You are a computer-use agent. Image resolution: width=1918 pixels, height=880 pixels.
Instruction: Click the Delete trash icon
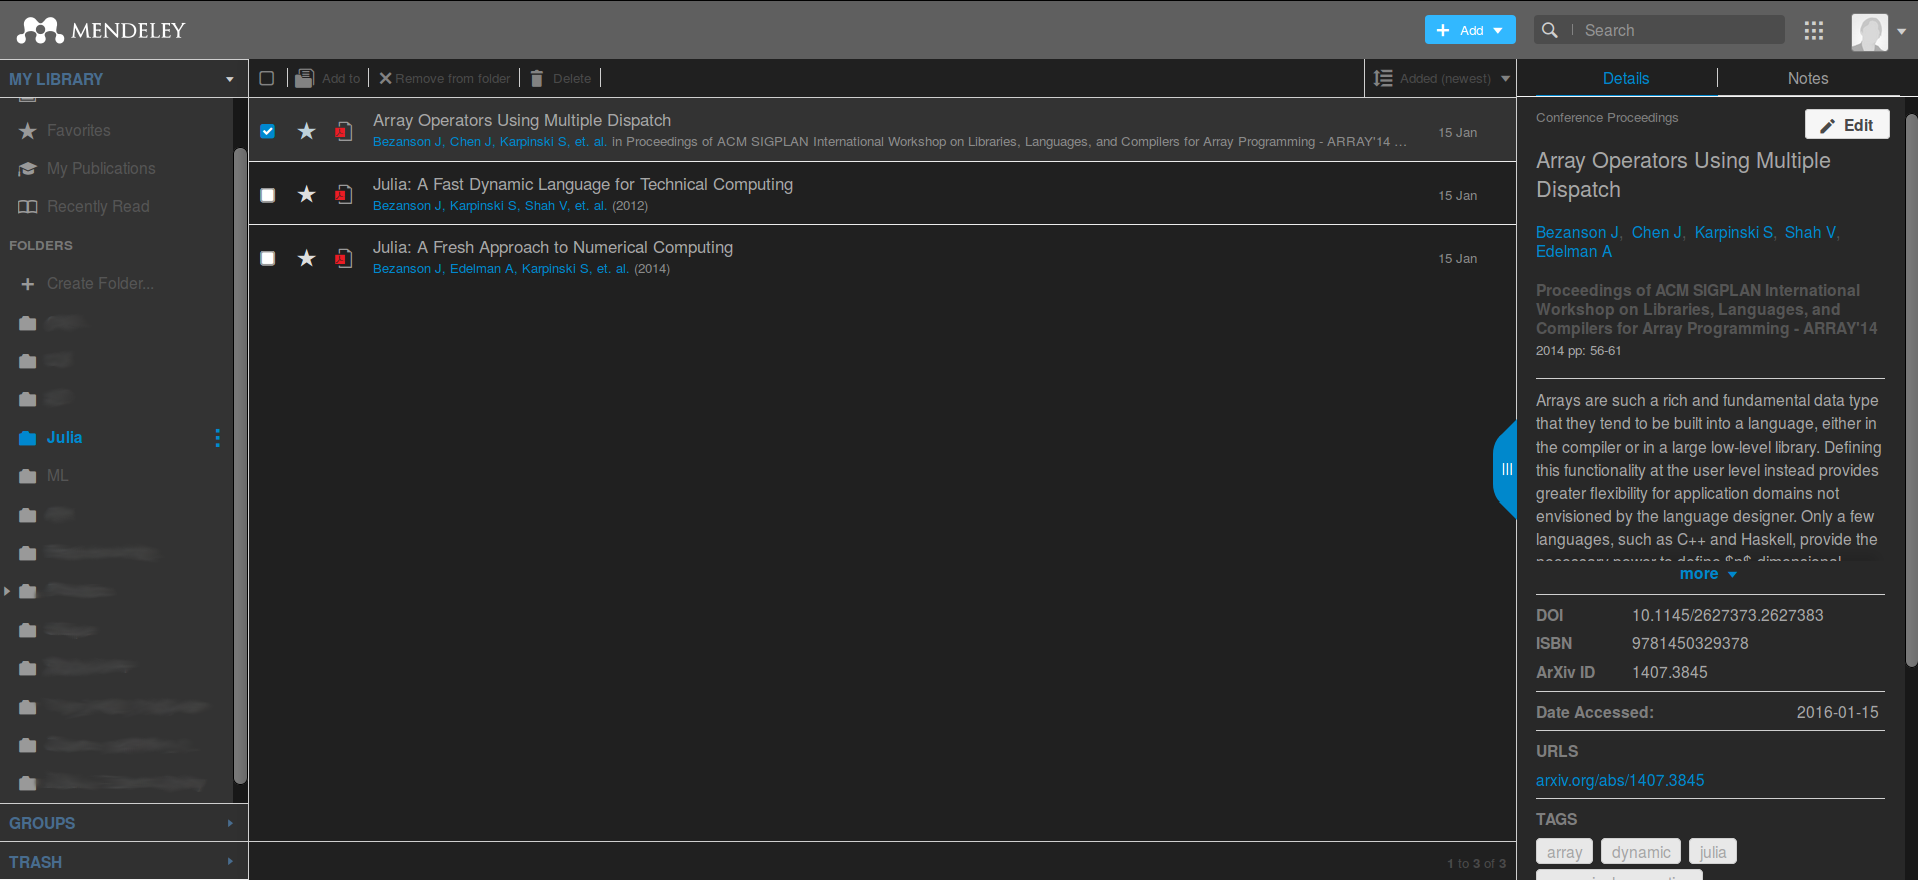pos(537,78)
